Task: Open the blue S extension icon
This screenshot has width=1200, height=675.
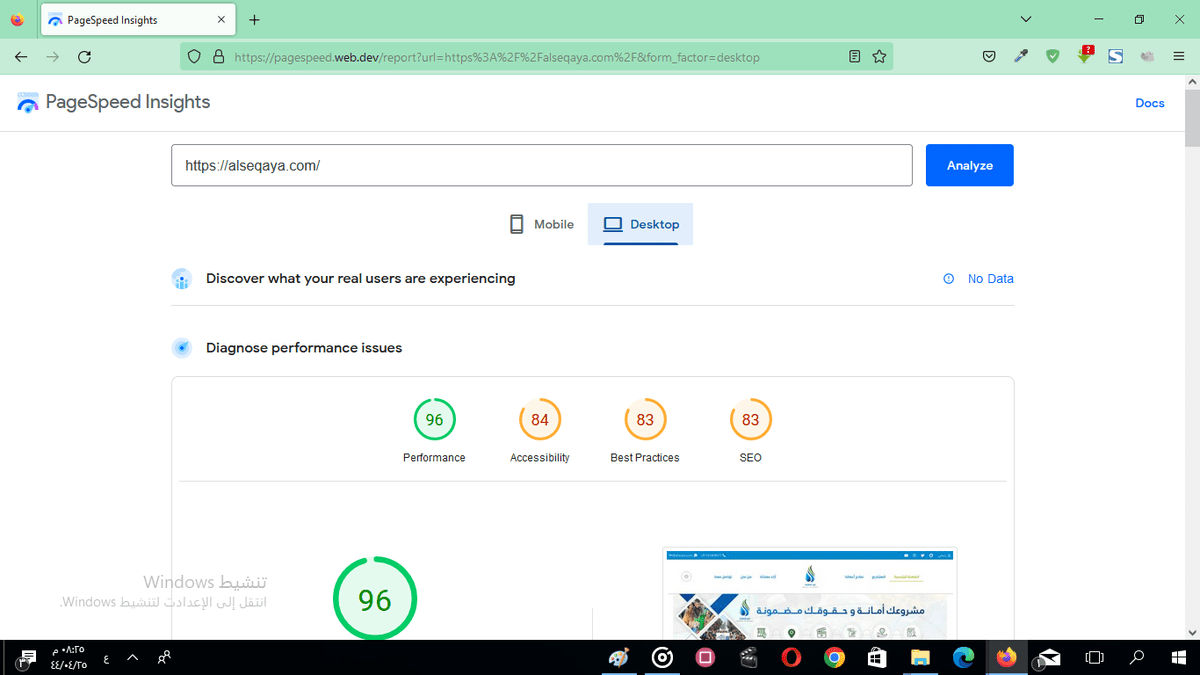Action: pos(1116,57)
